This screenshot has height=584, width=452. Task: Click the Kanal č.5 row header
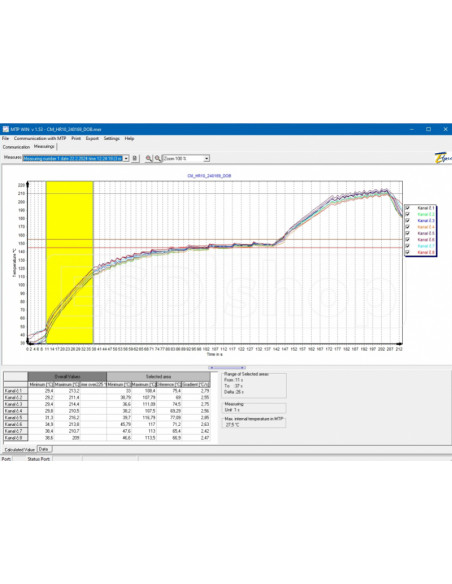point(16,418)
